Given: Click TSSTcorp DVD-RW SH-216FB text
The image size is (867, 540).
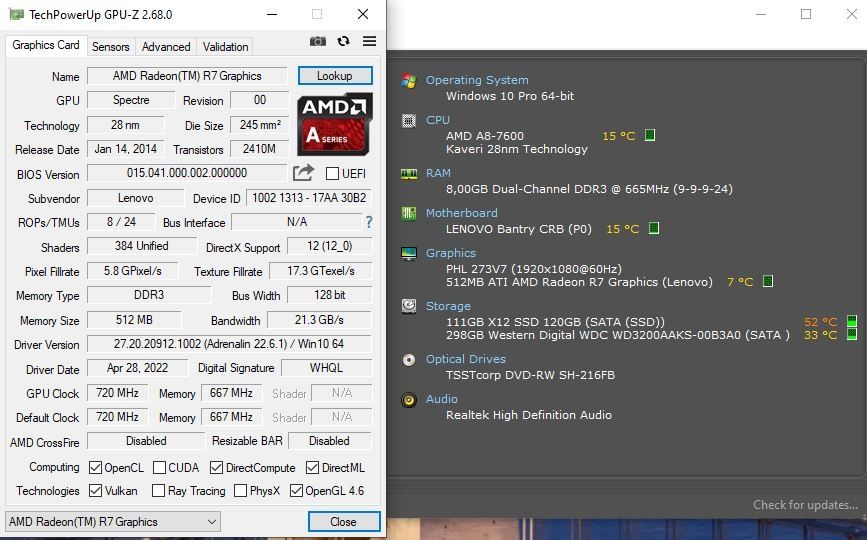Looking at the screenshot, I should point(530,375).
